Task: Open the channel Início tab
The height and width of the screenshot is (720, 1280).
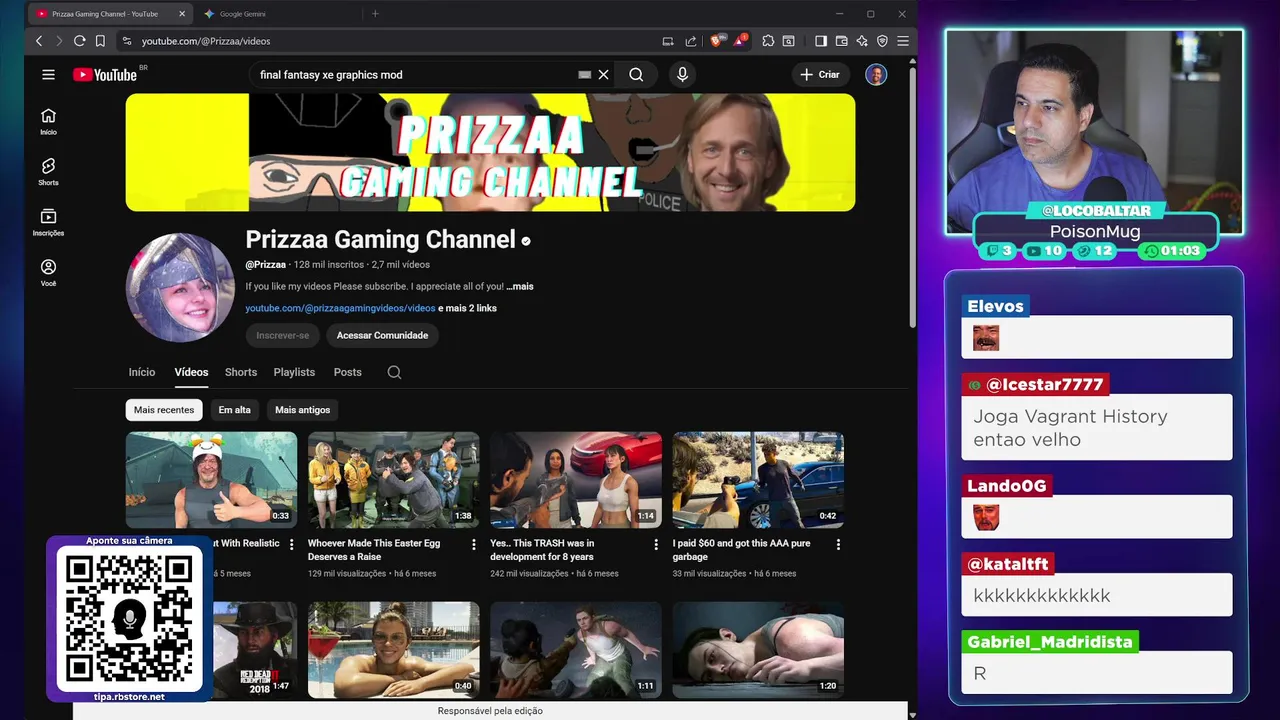Action: (142, 372)
